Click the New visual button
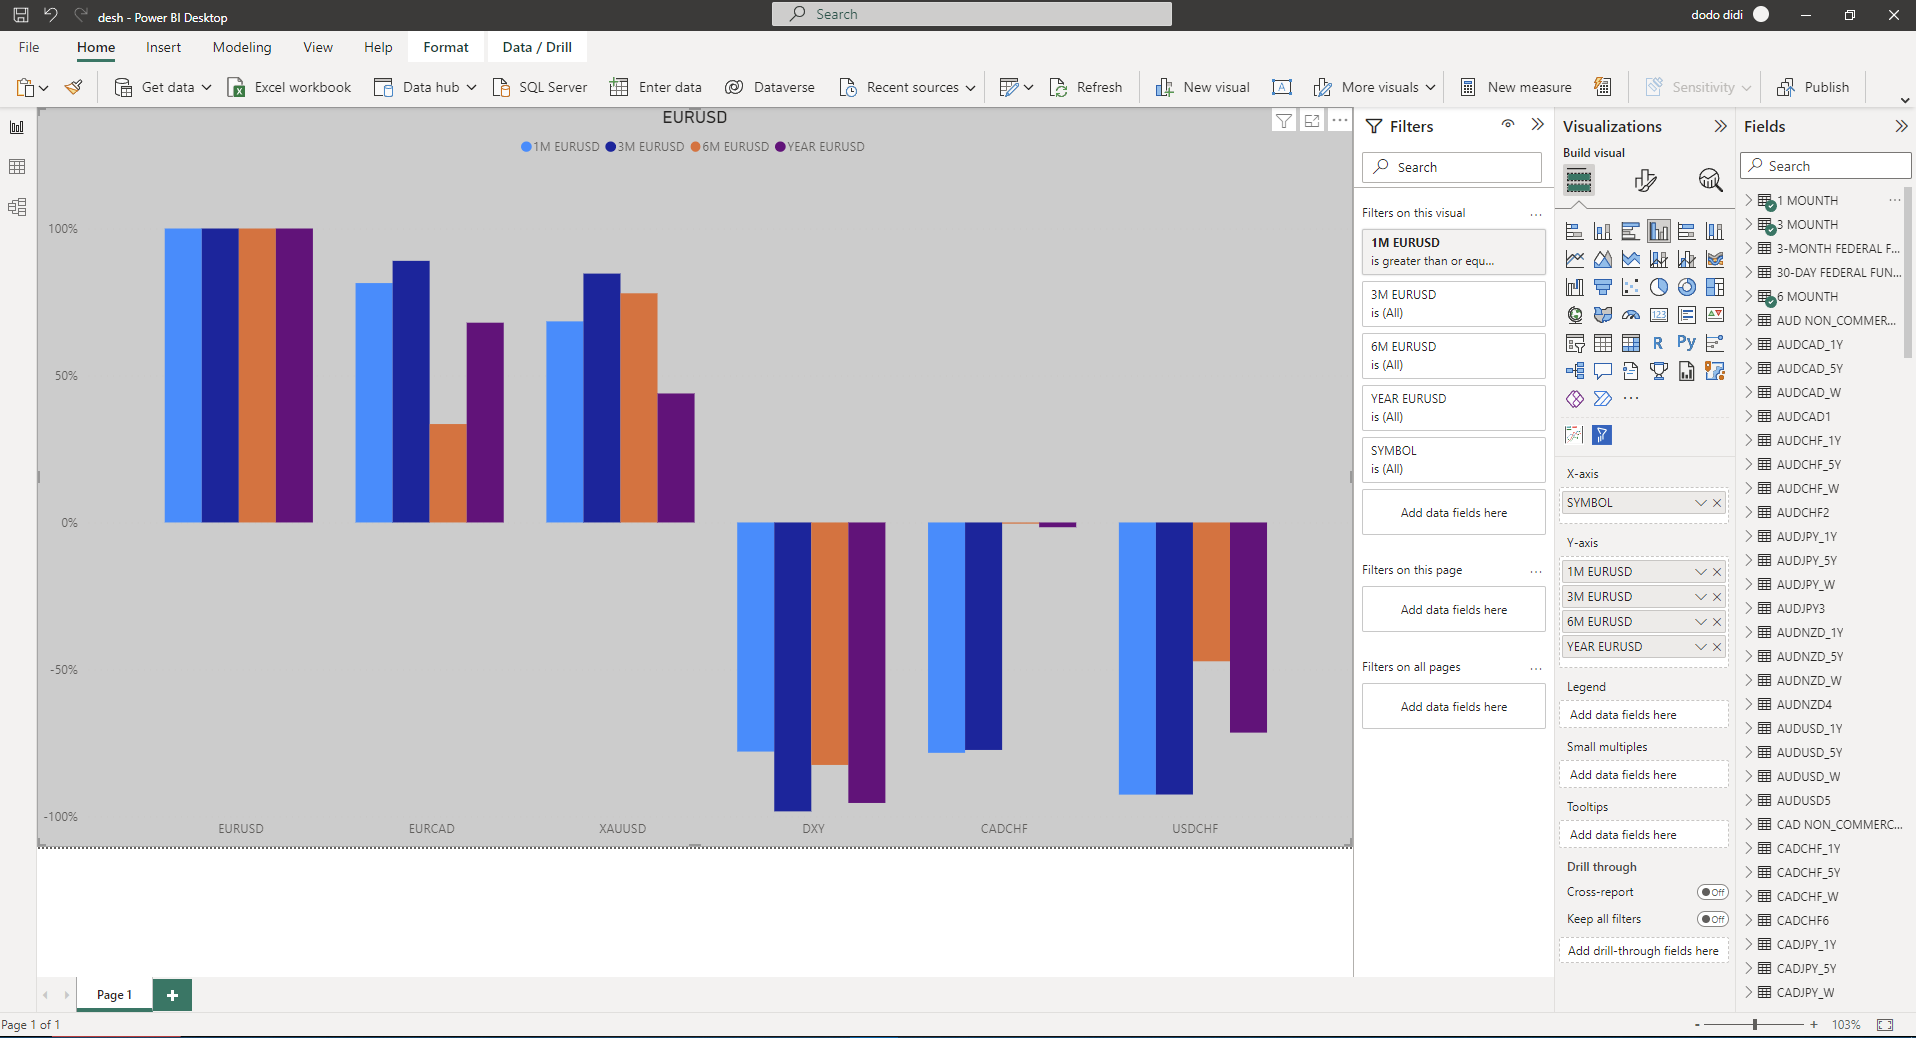This screenshot has width=1916, height=1038. 1202,87
